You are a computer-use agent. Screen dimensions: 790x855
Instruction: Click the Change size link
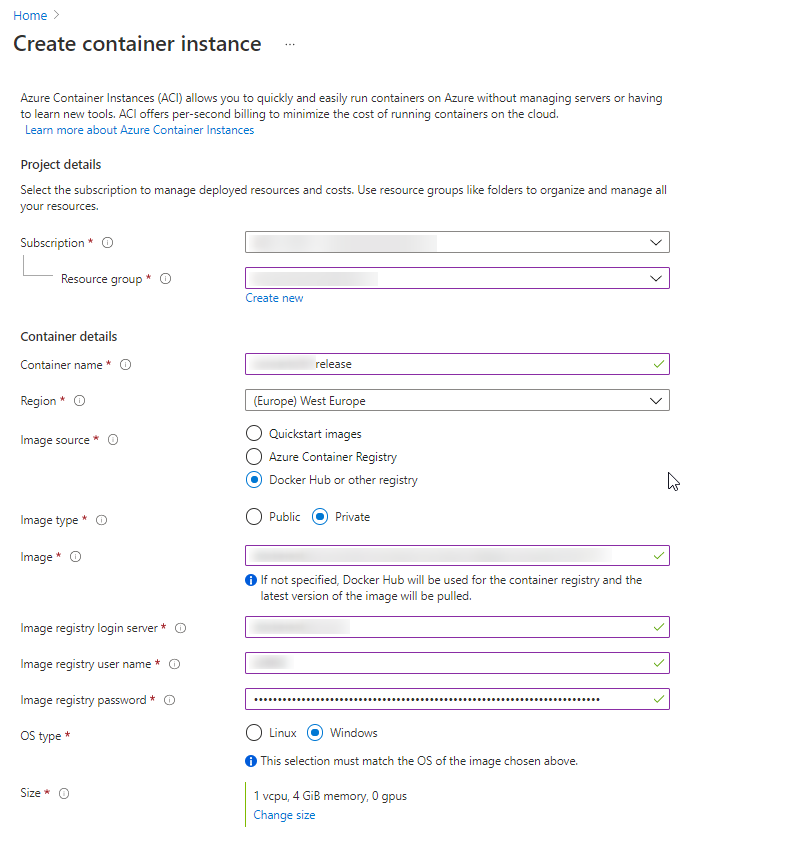pyautogui.click(x=284, y=815)
